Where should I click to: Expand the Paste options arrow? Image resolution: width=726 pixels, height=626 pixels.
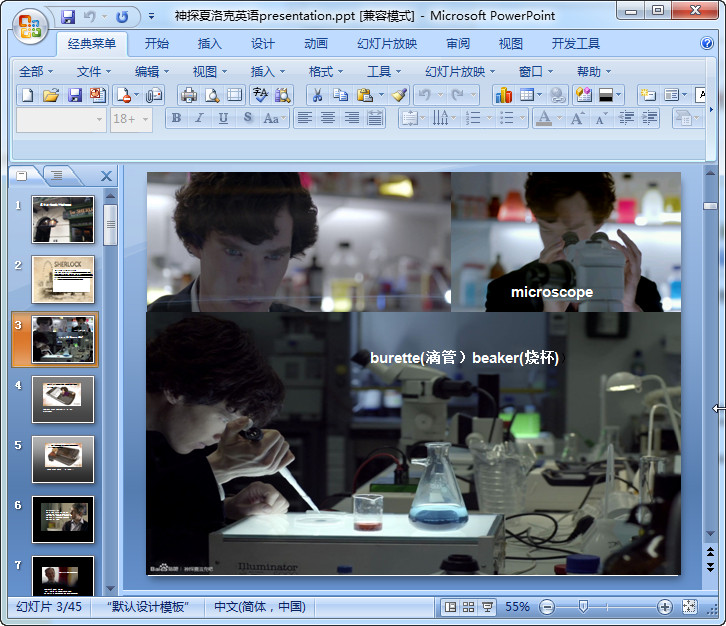point(382,95)
